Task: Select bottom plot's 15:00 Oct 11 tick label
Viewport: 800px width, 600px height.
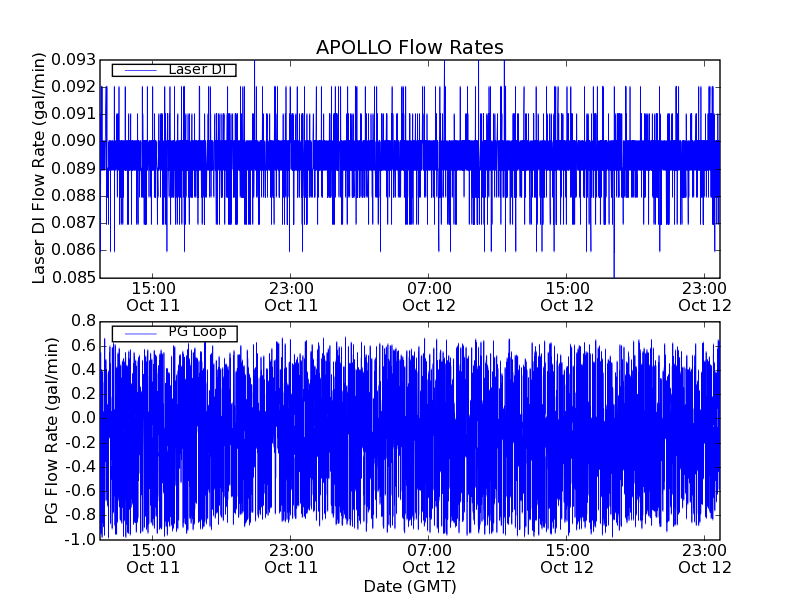Action: click(x=153, y=558)
